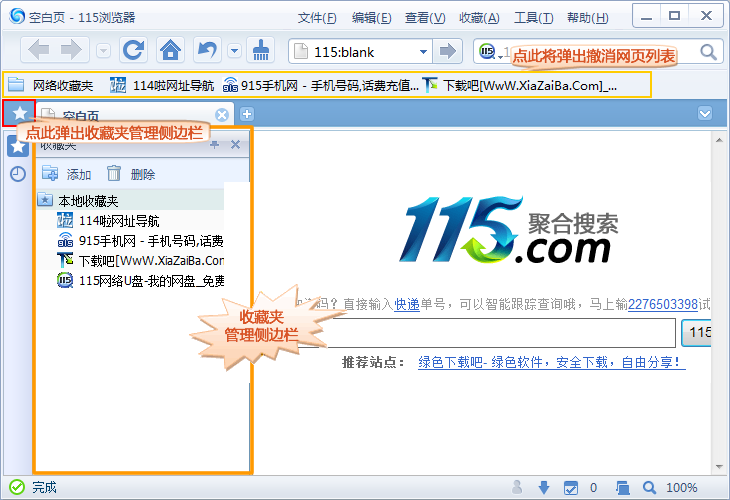Reload the page with the refresh icon
This screenshot has height=500, width=730.
[134, 50]
